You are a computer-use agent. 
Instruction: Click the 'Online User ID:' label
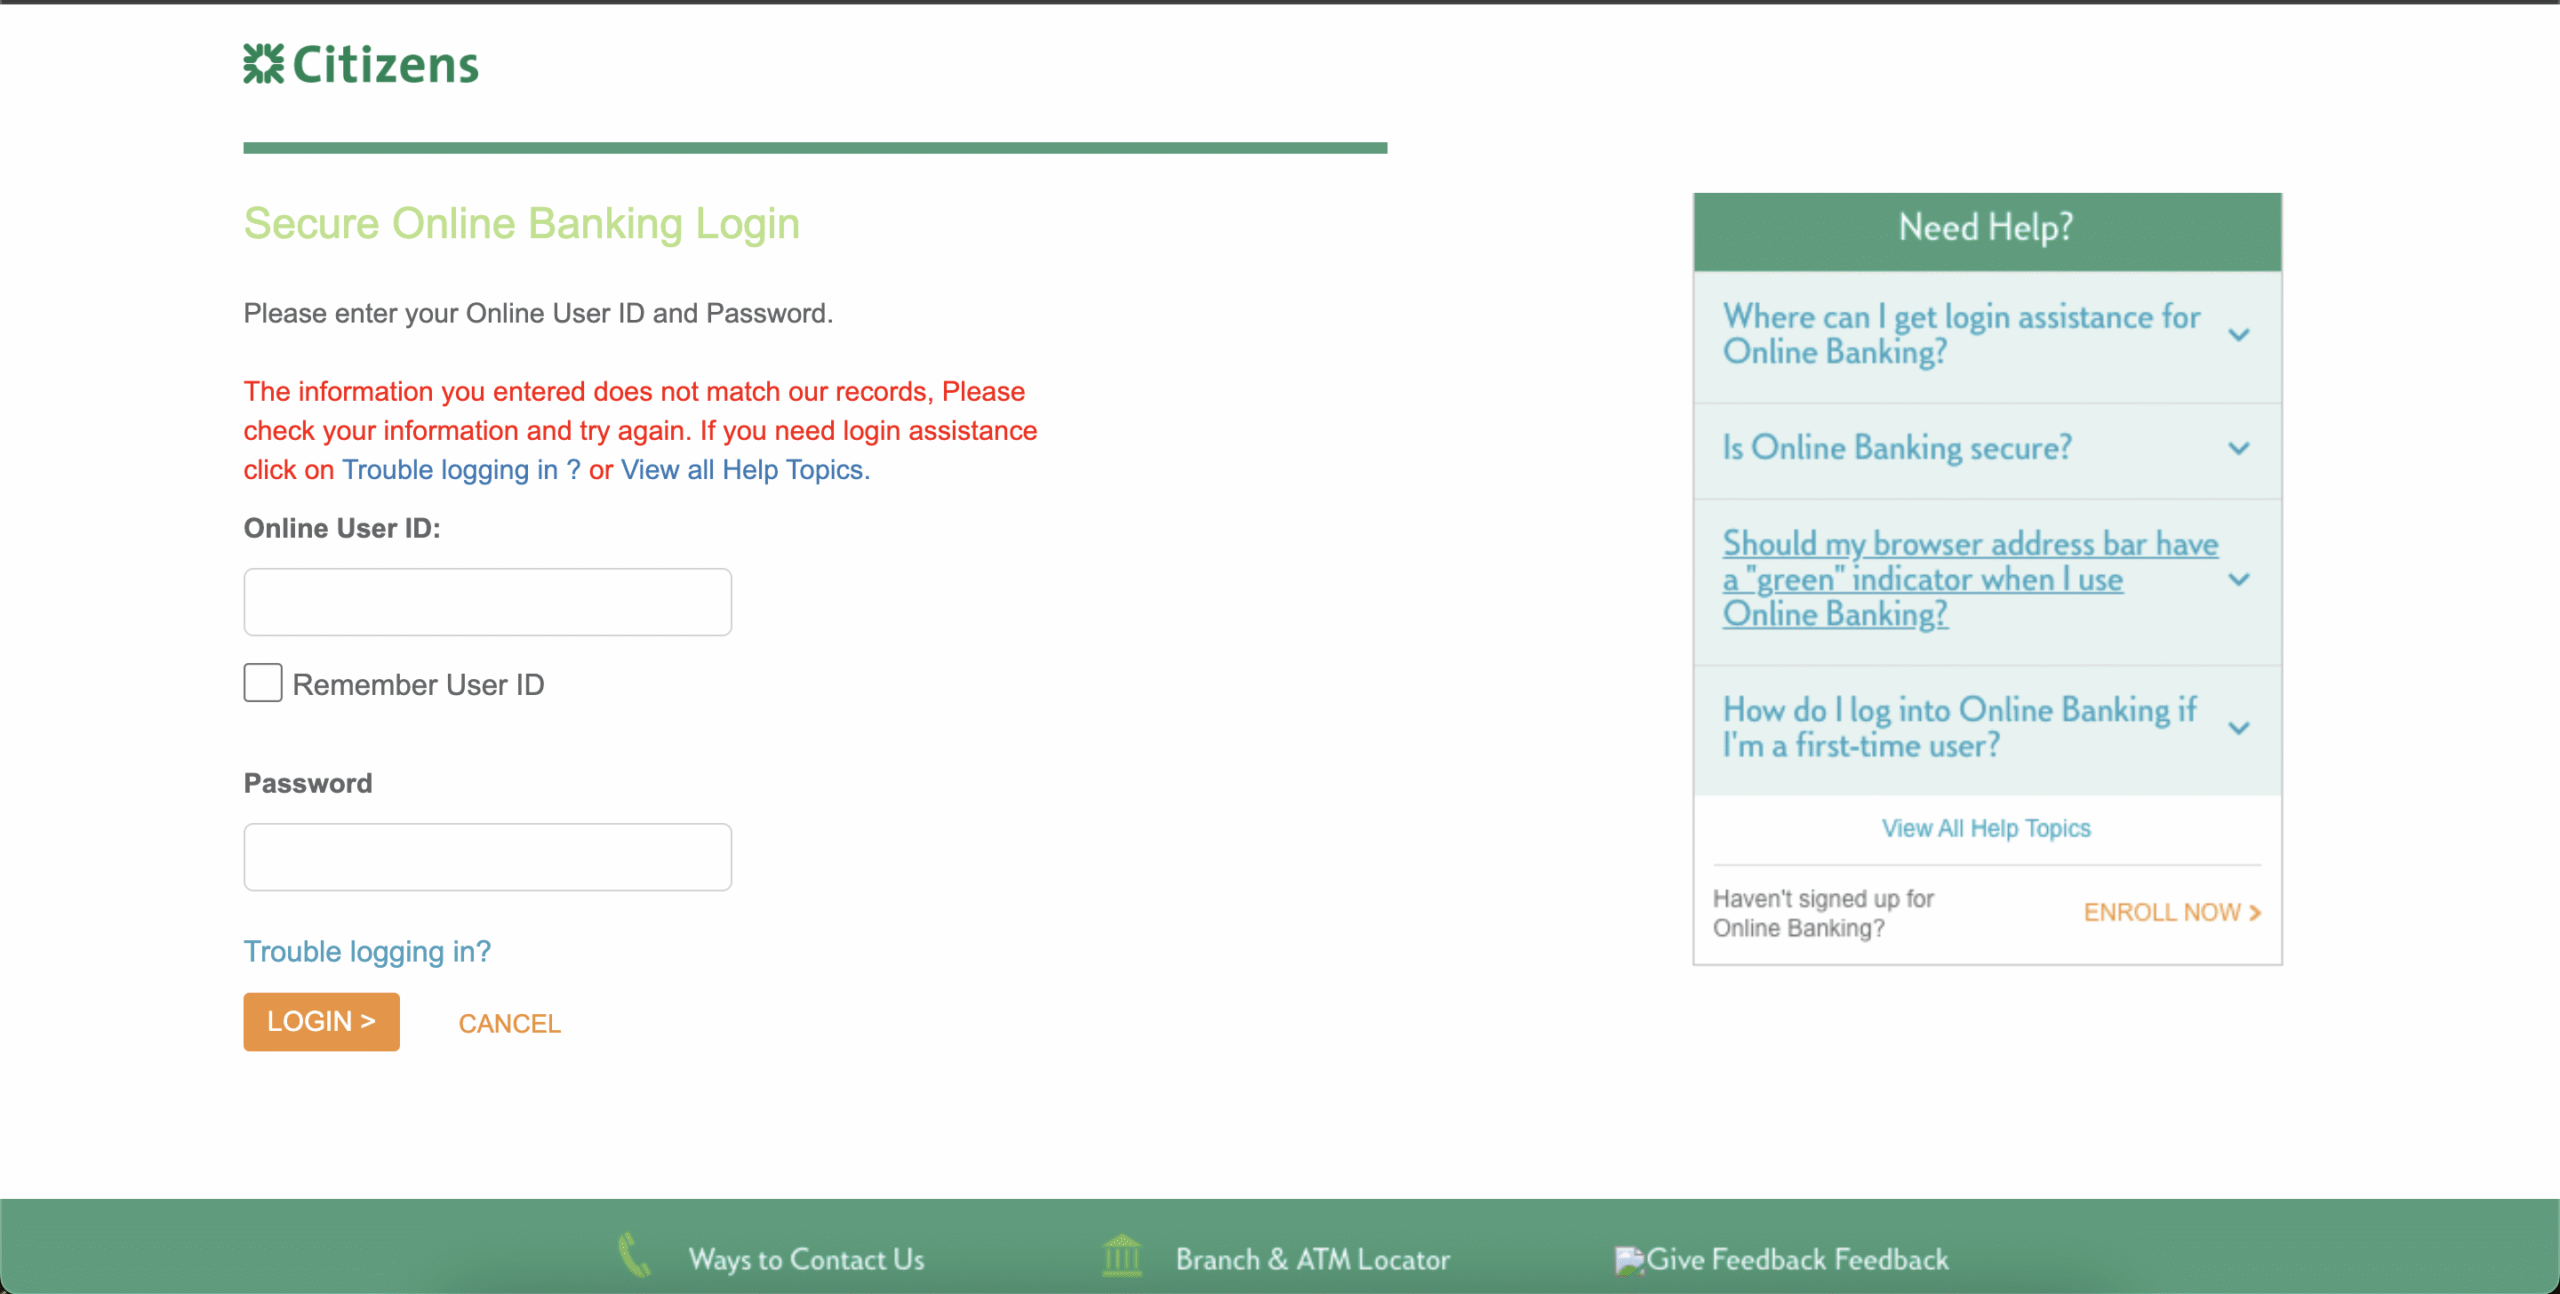(x=342, y=528)
